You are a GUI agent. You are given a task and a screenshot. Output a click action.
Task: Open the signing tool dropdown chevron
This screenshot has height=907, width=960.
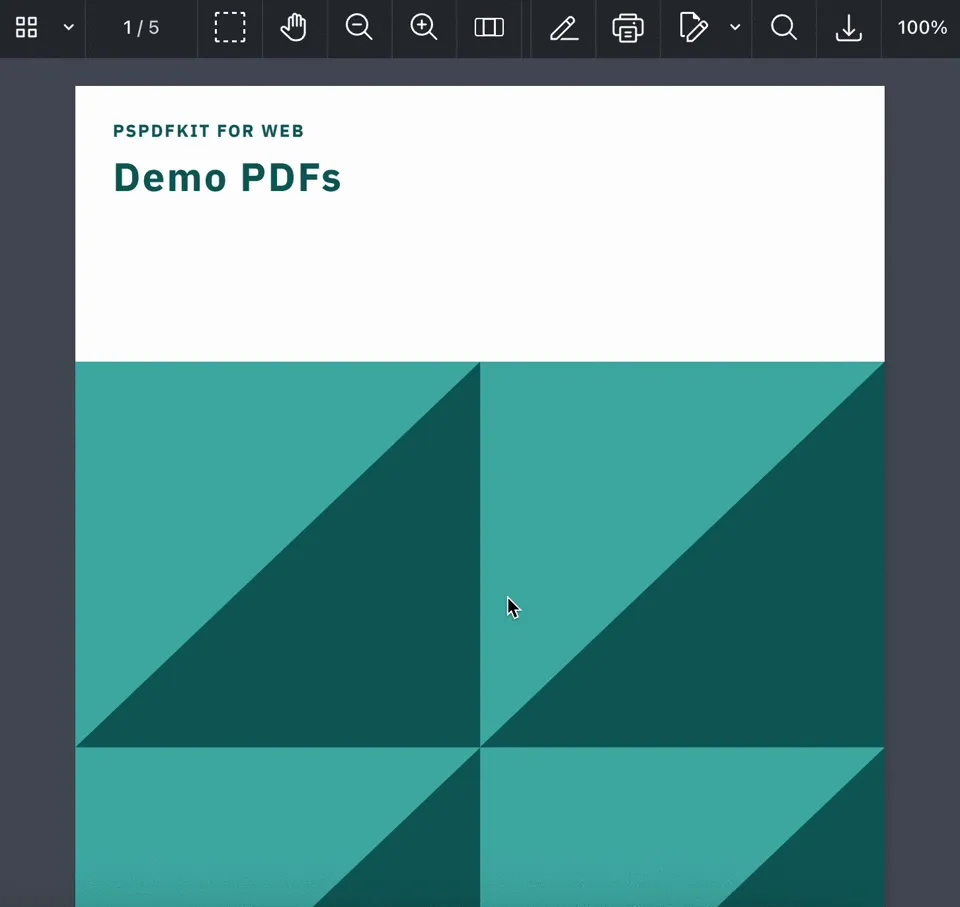[736, 28]
